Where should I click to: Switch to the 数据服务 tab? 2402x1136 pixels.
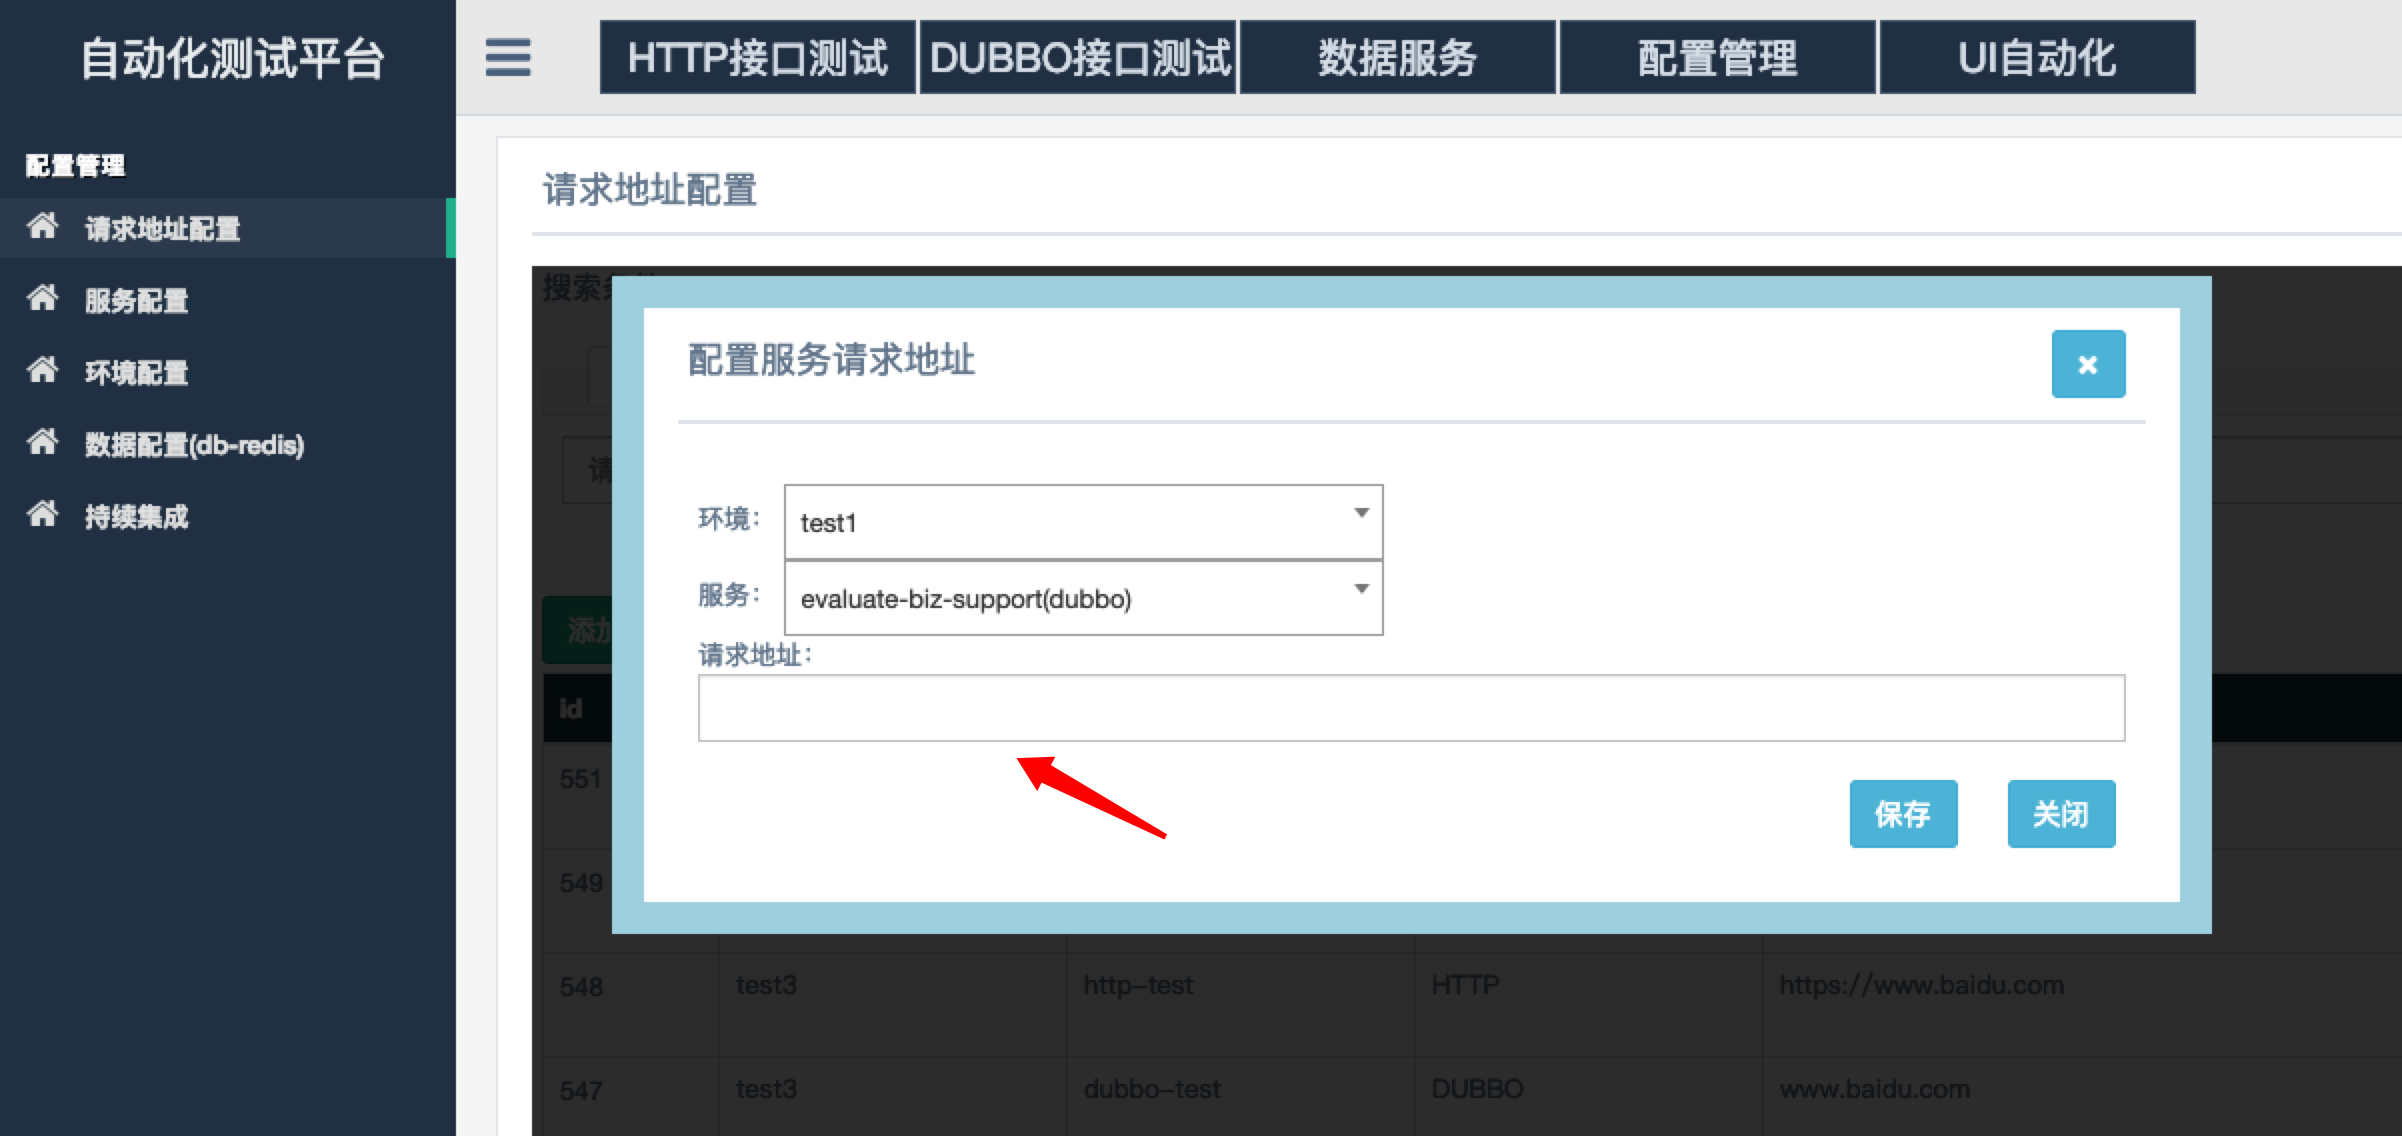pyautogui.click(x=1398, y=57)
